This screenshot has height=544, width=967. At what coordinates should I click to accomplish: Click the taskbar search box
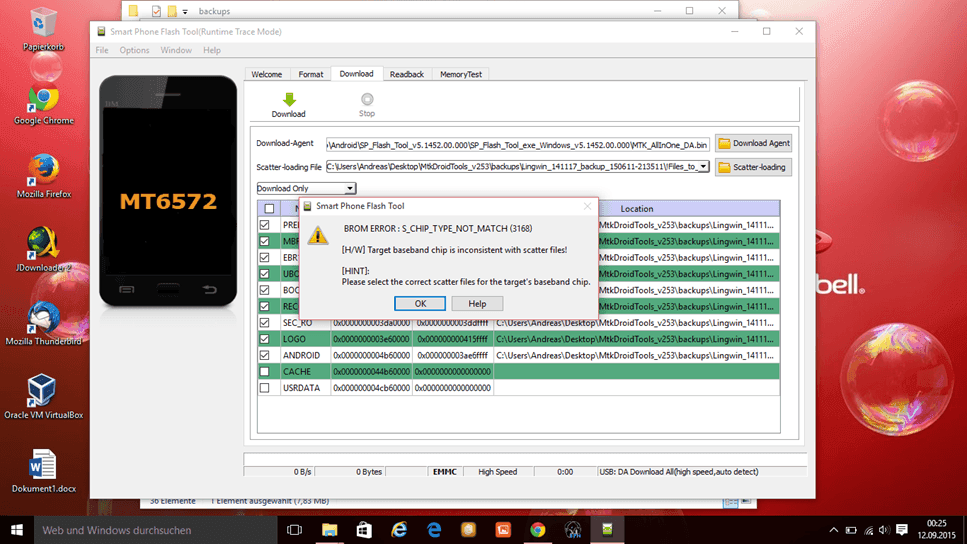[x=155, y=530]
